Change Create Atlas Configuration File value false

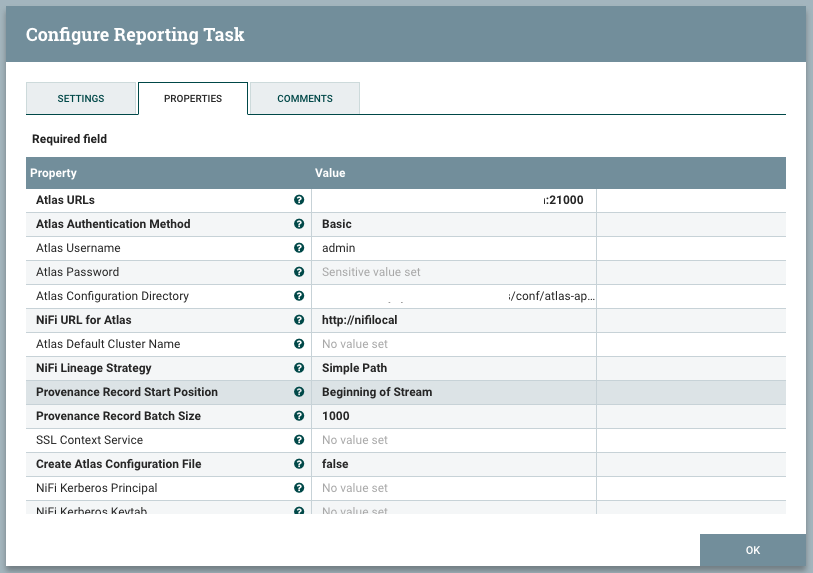(454, 464)
